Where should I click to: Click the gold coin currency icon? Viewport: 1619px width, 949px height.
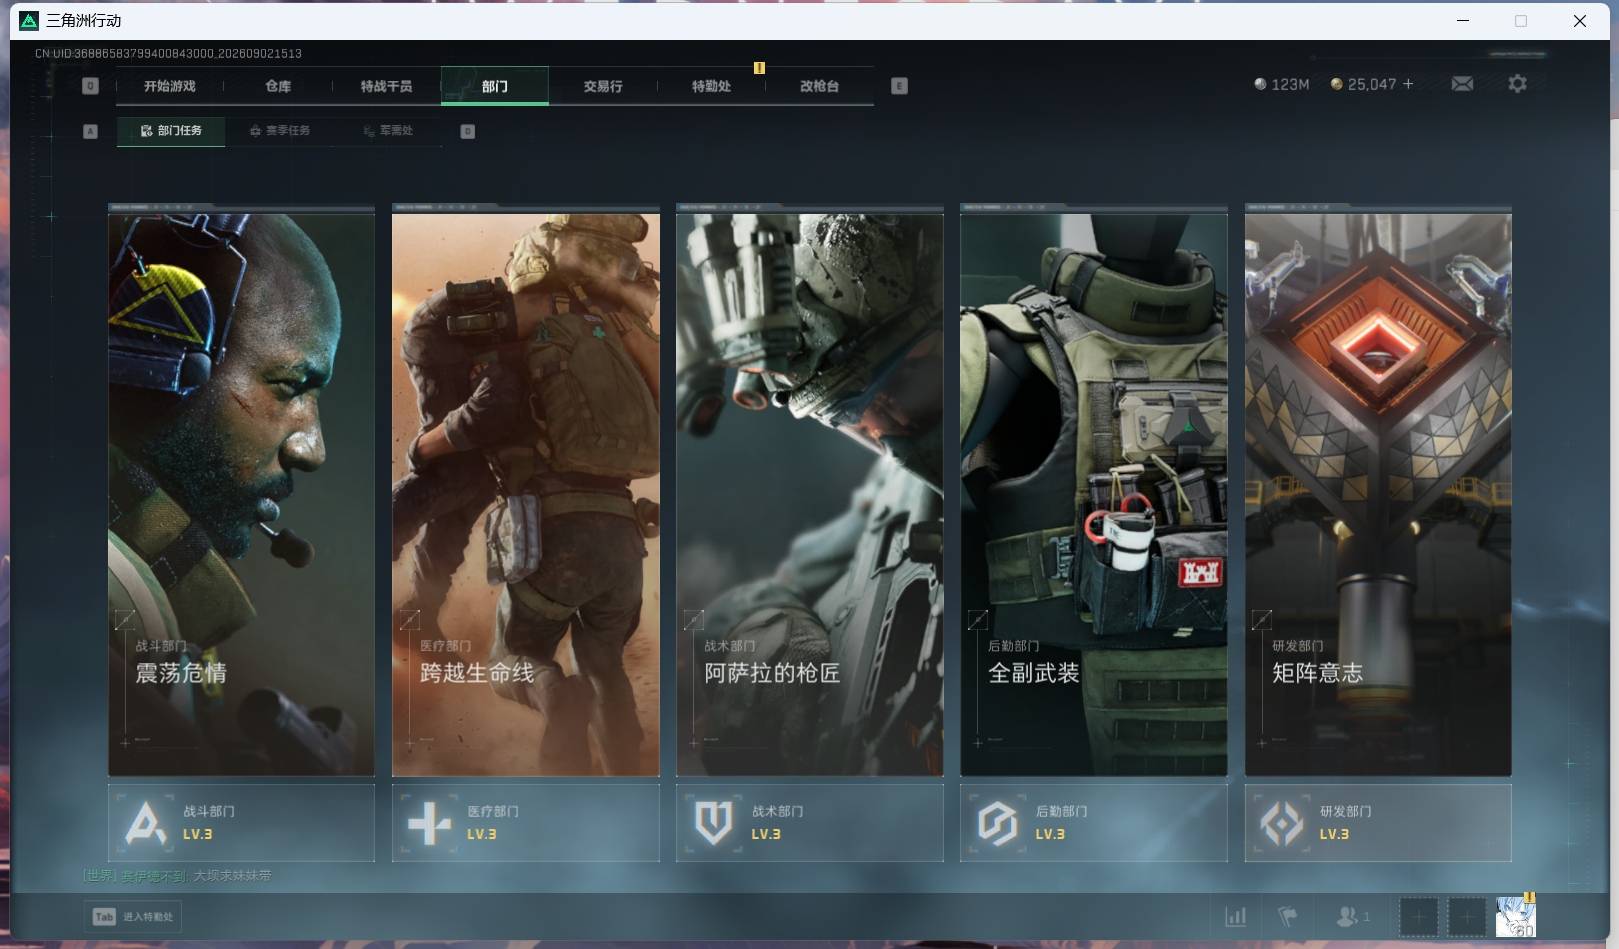[1336, 84]
